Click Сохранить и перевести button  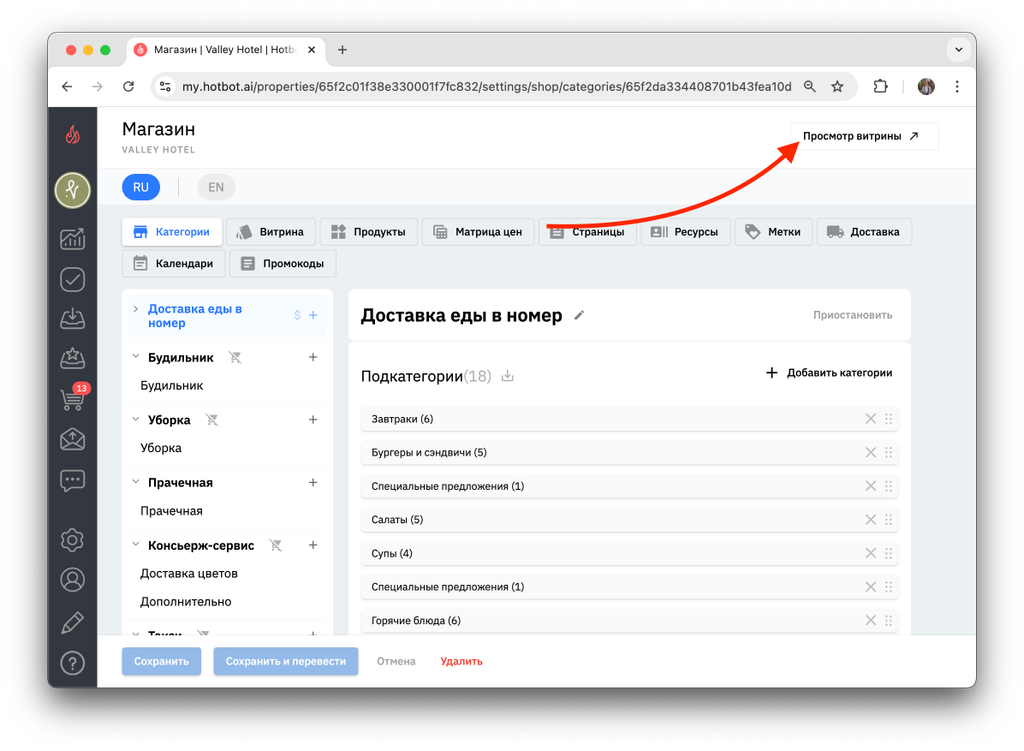pyautogui.click(x=286, y=662)
